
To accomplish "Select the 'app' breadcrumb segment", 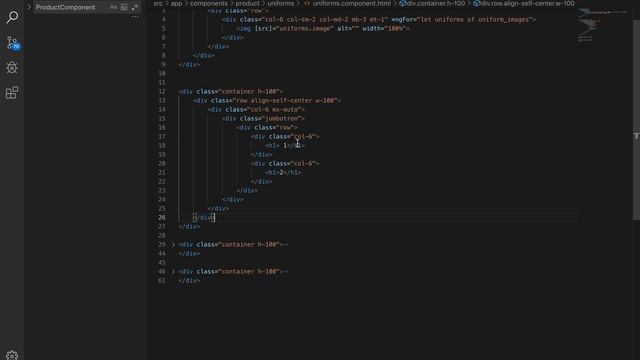I will [176, 3].
